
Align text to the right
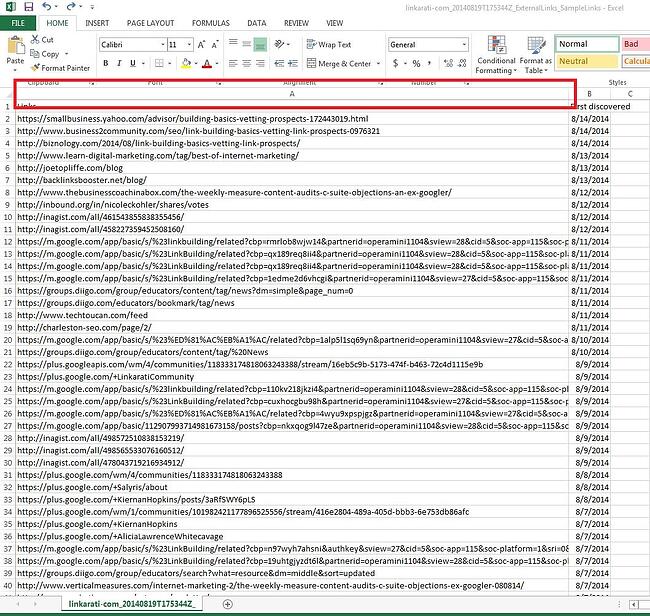pos(260,63)
